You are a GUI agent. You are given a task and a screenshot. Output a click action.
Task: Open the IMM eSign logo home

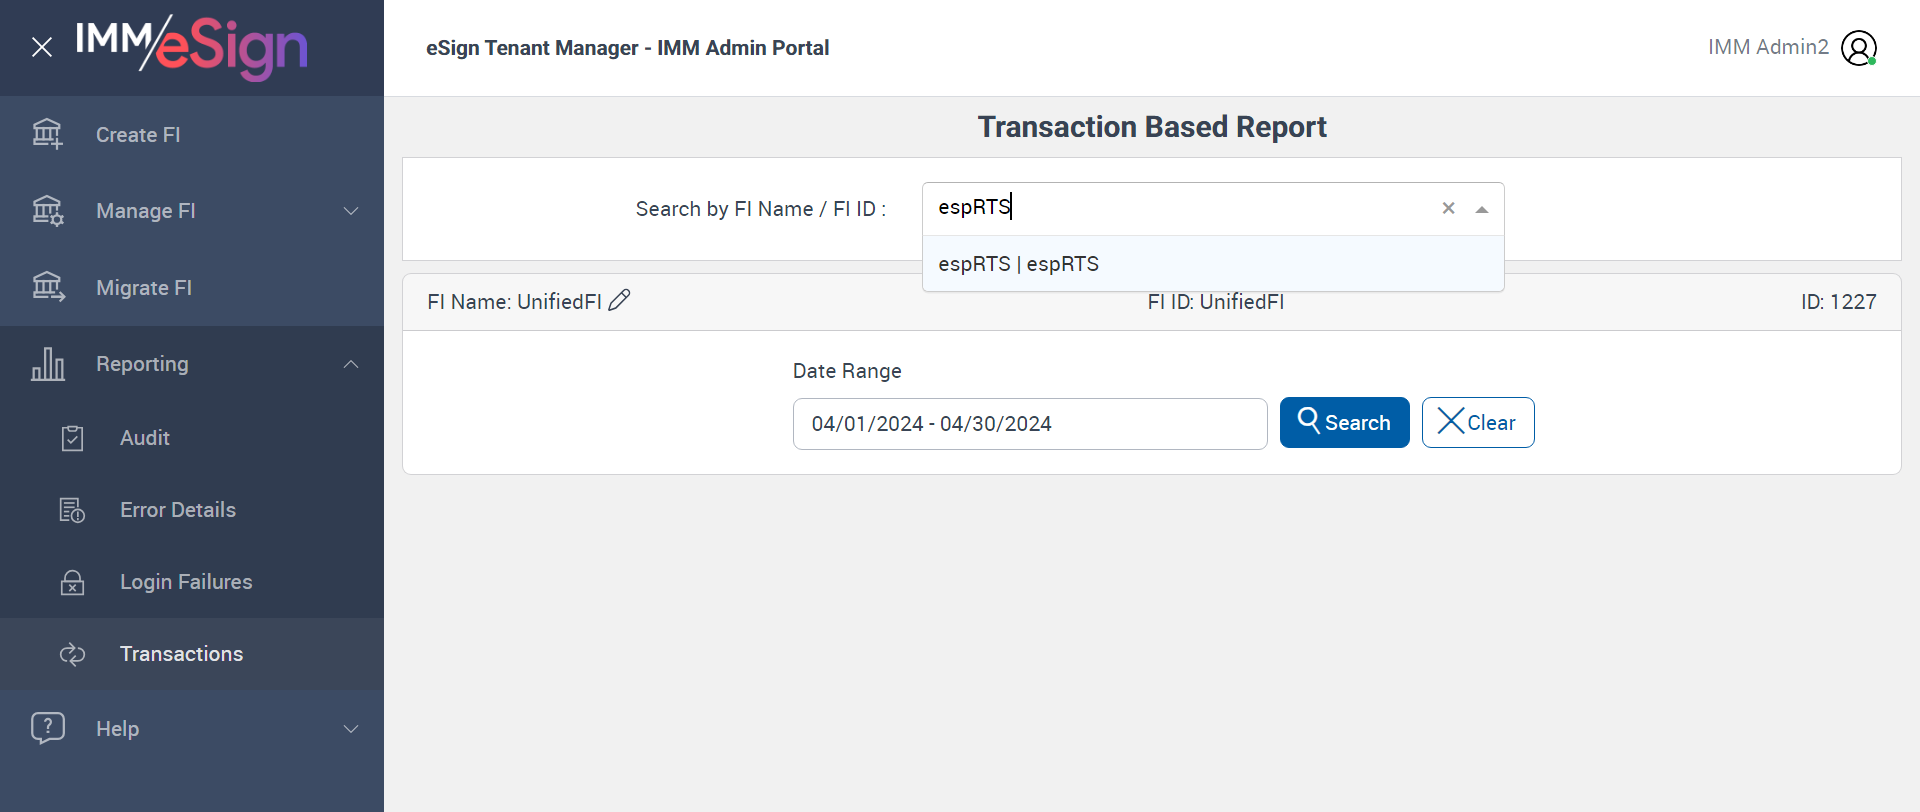(x=191, y=47)
